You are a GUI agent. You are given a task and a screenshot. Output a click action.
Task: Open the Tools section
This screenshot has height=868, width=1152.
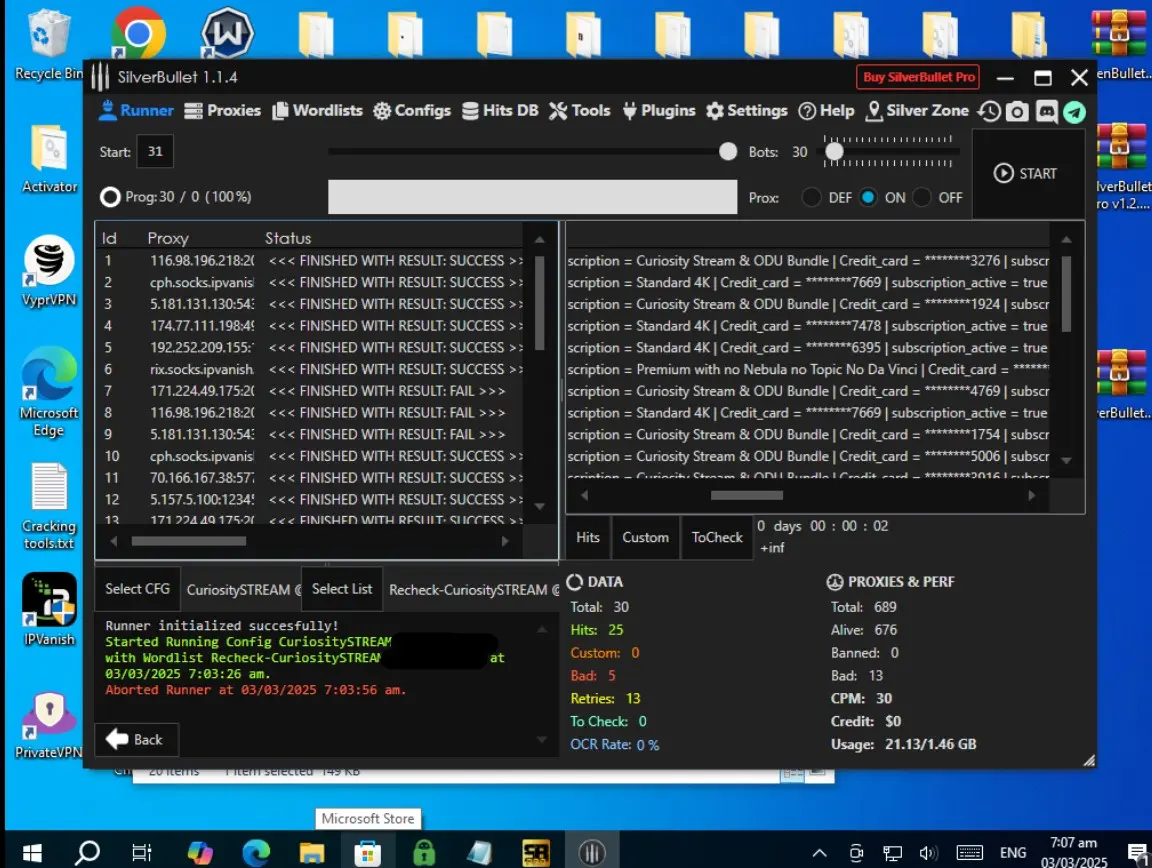pyautogui.click(x=580, y=110)
